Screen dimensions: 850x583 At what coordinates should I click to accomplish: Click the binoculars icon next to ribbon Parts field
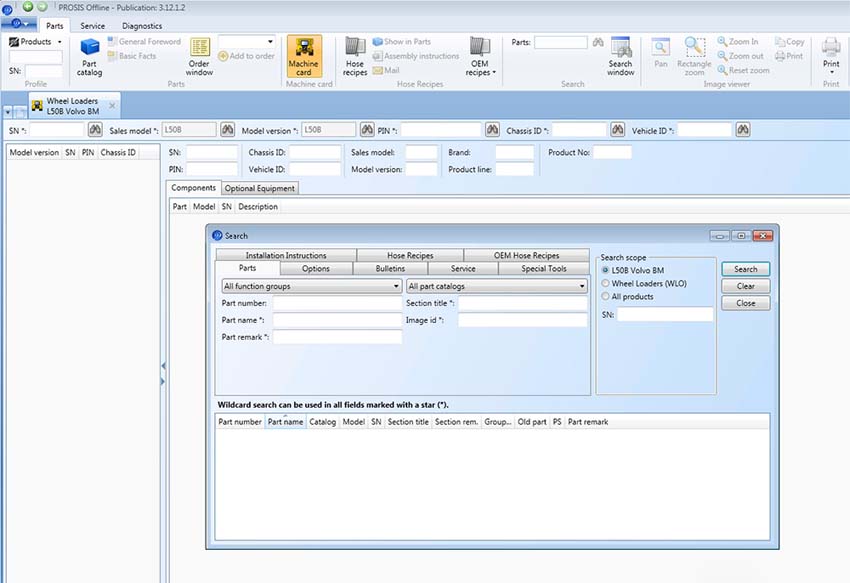598,42
